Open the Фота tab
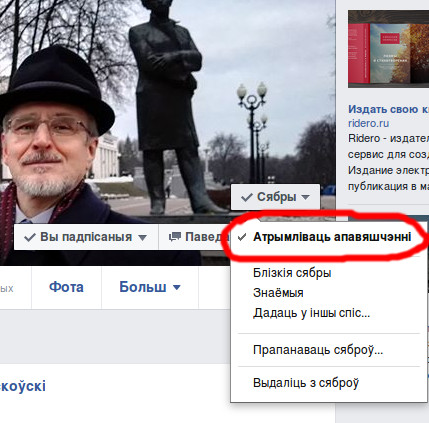Screen dimensions: 429x423 (x=66, y=287)
